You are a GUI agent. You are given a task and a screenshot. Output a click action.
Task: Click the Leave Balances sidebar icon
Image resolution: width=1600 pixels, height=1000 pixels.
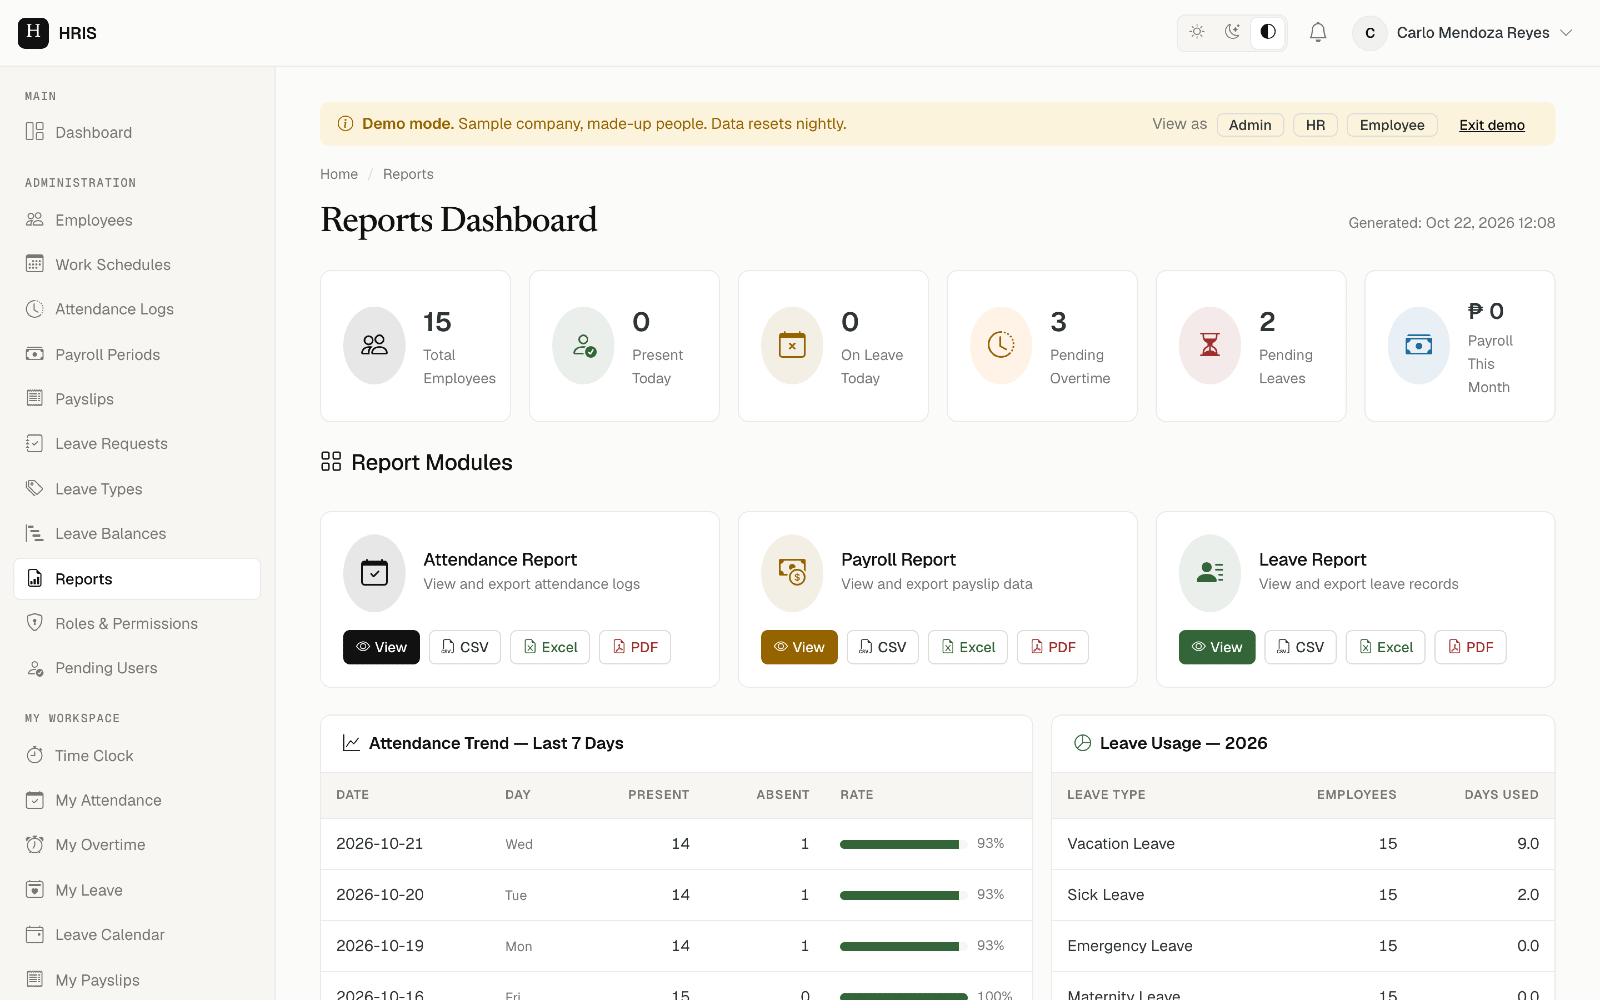35,533
